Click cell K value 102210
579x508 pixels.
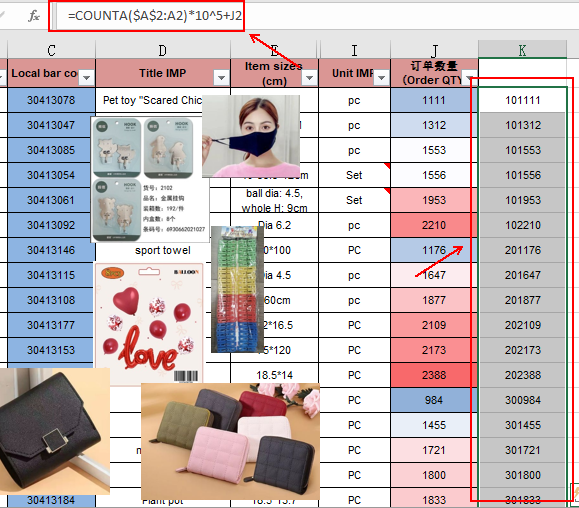(x=523, y=225)
